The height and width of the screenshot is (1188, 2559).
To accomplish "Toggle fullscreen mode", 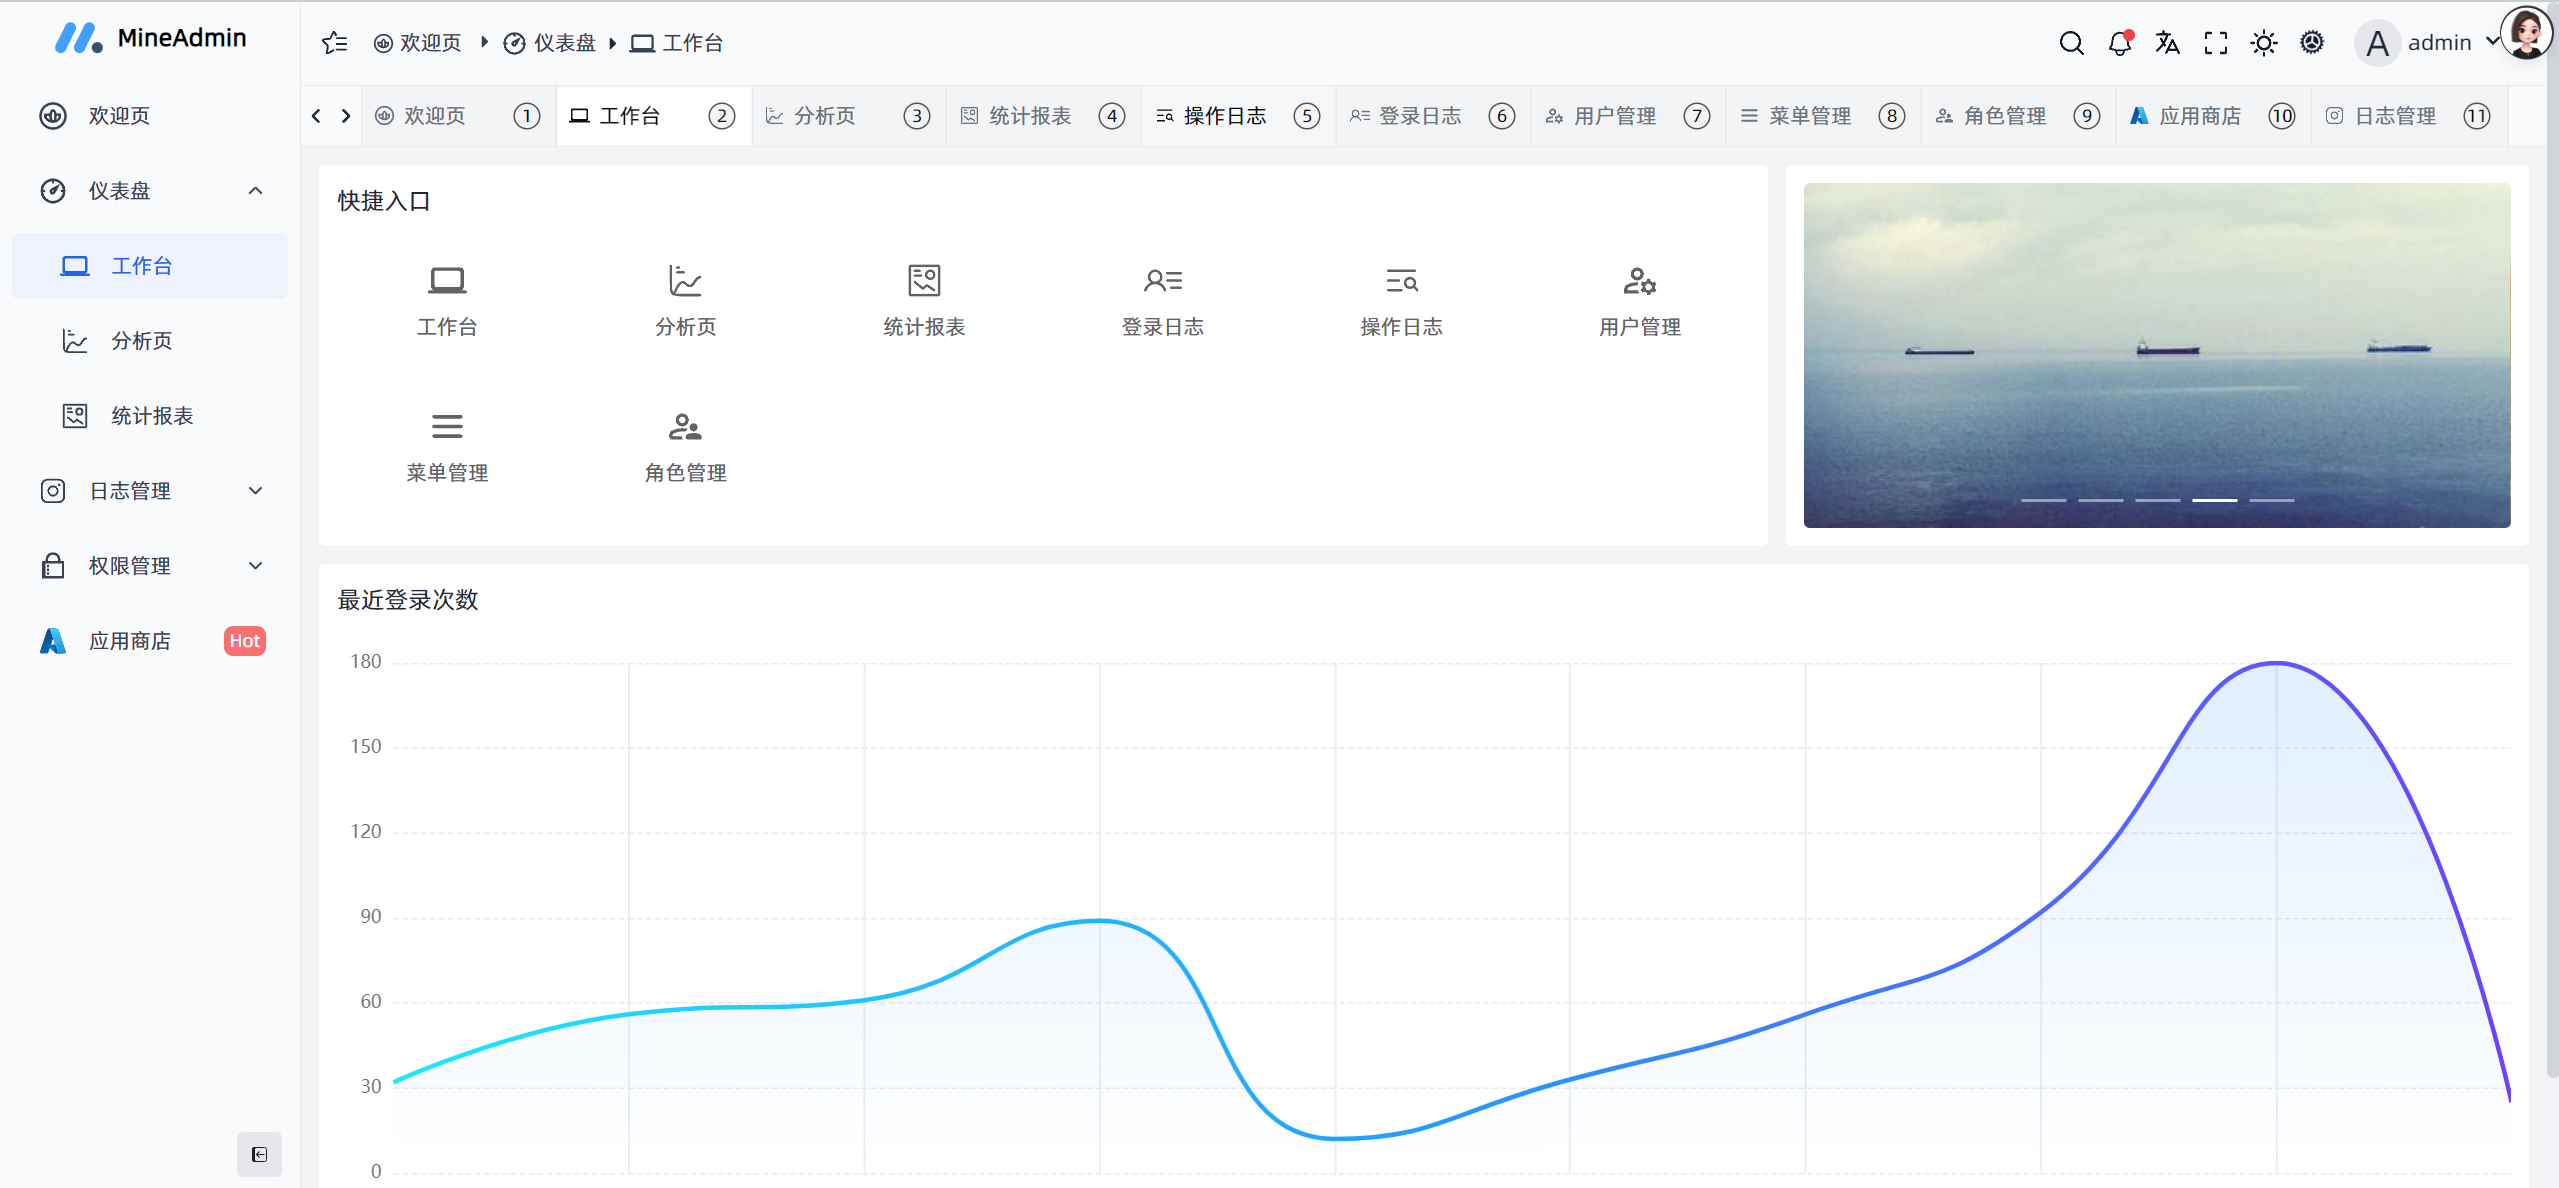I will point(2215,43).
